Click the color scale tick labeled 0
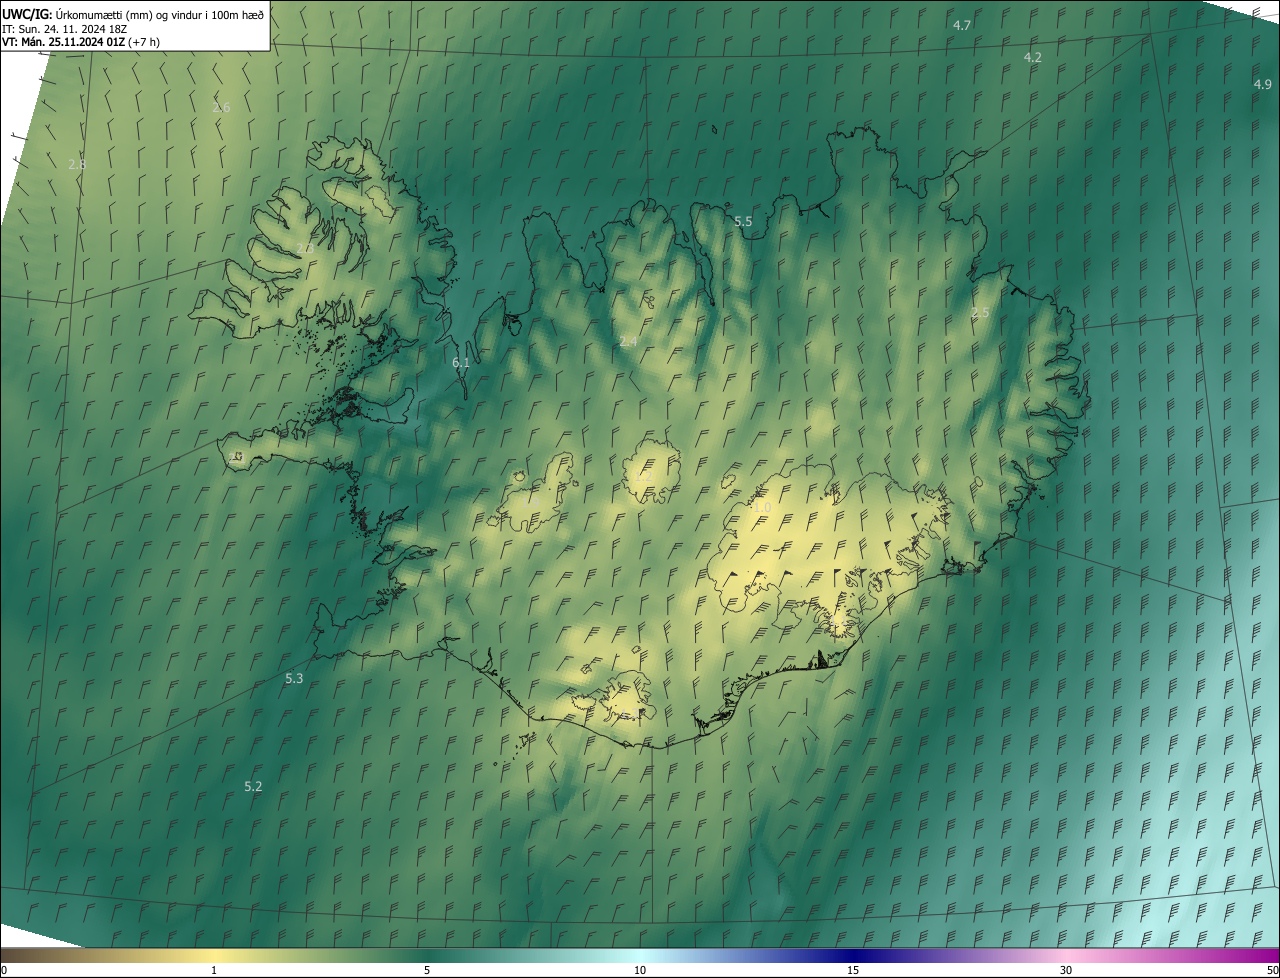 [4, 970]
